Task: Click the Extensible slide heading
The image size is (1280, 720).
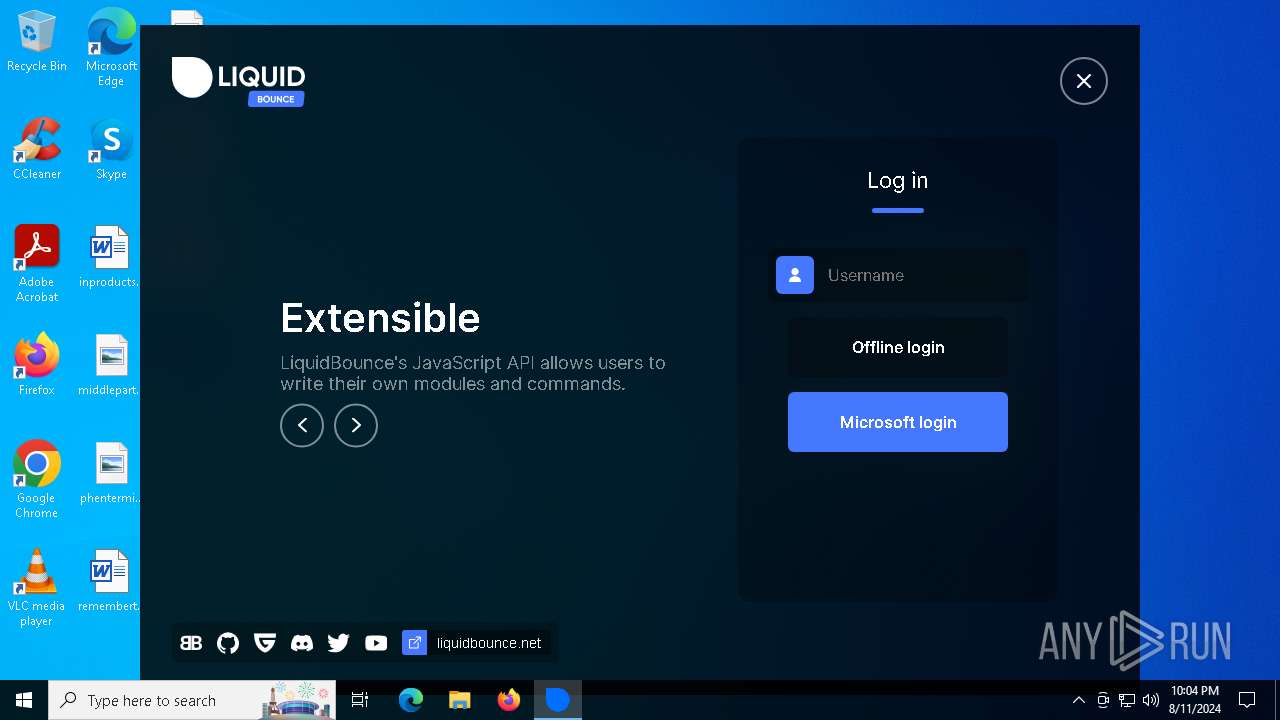Action: (380, 318)
